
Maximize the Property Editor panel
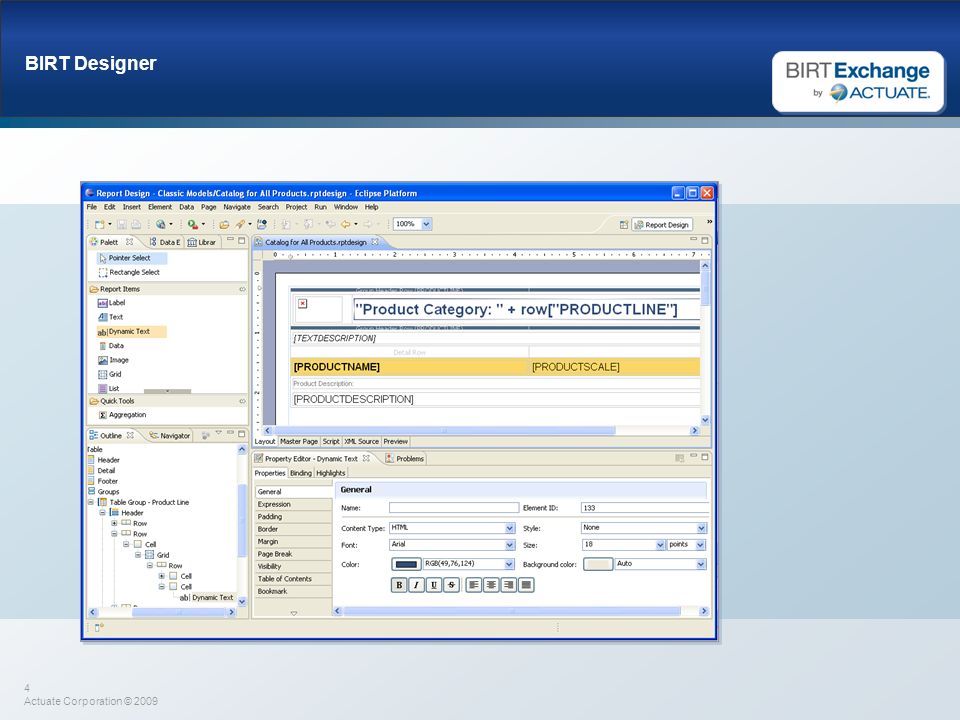tap(705, 457)
